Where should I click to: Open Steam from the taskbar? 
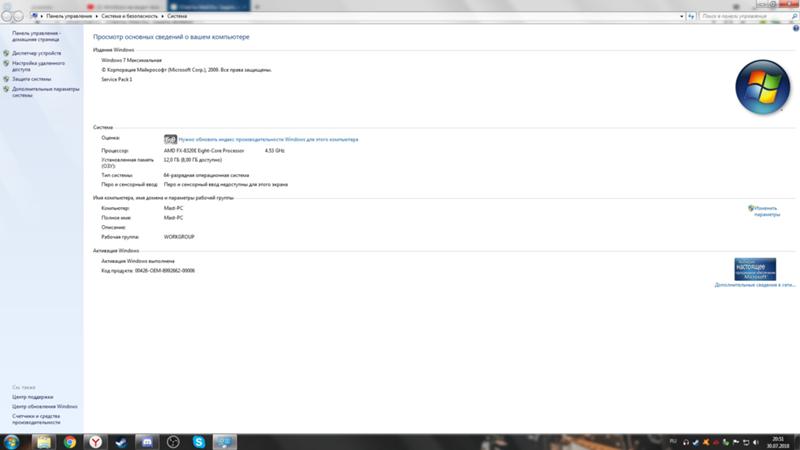pyautogui.click(x=121, y=442)
